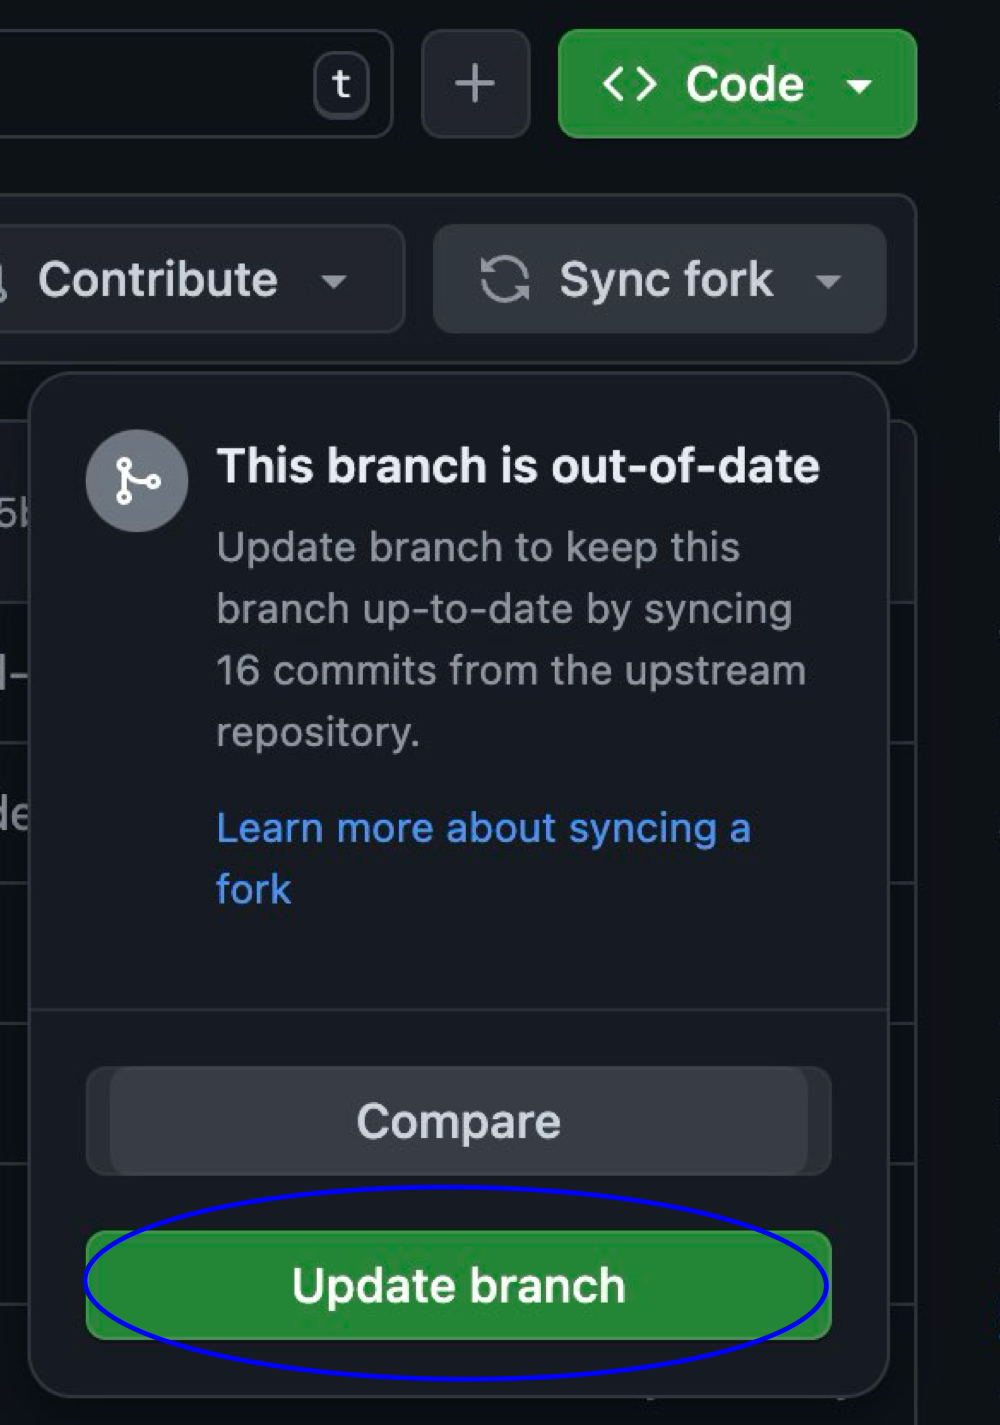The image size is (1000, 1425).
Task: Click the gray branch icon in popup
Action: [137, 481]
